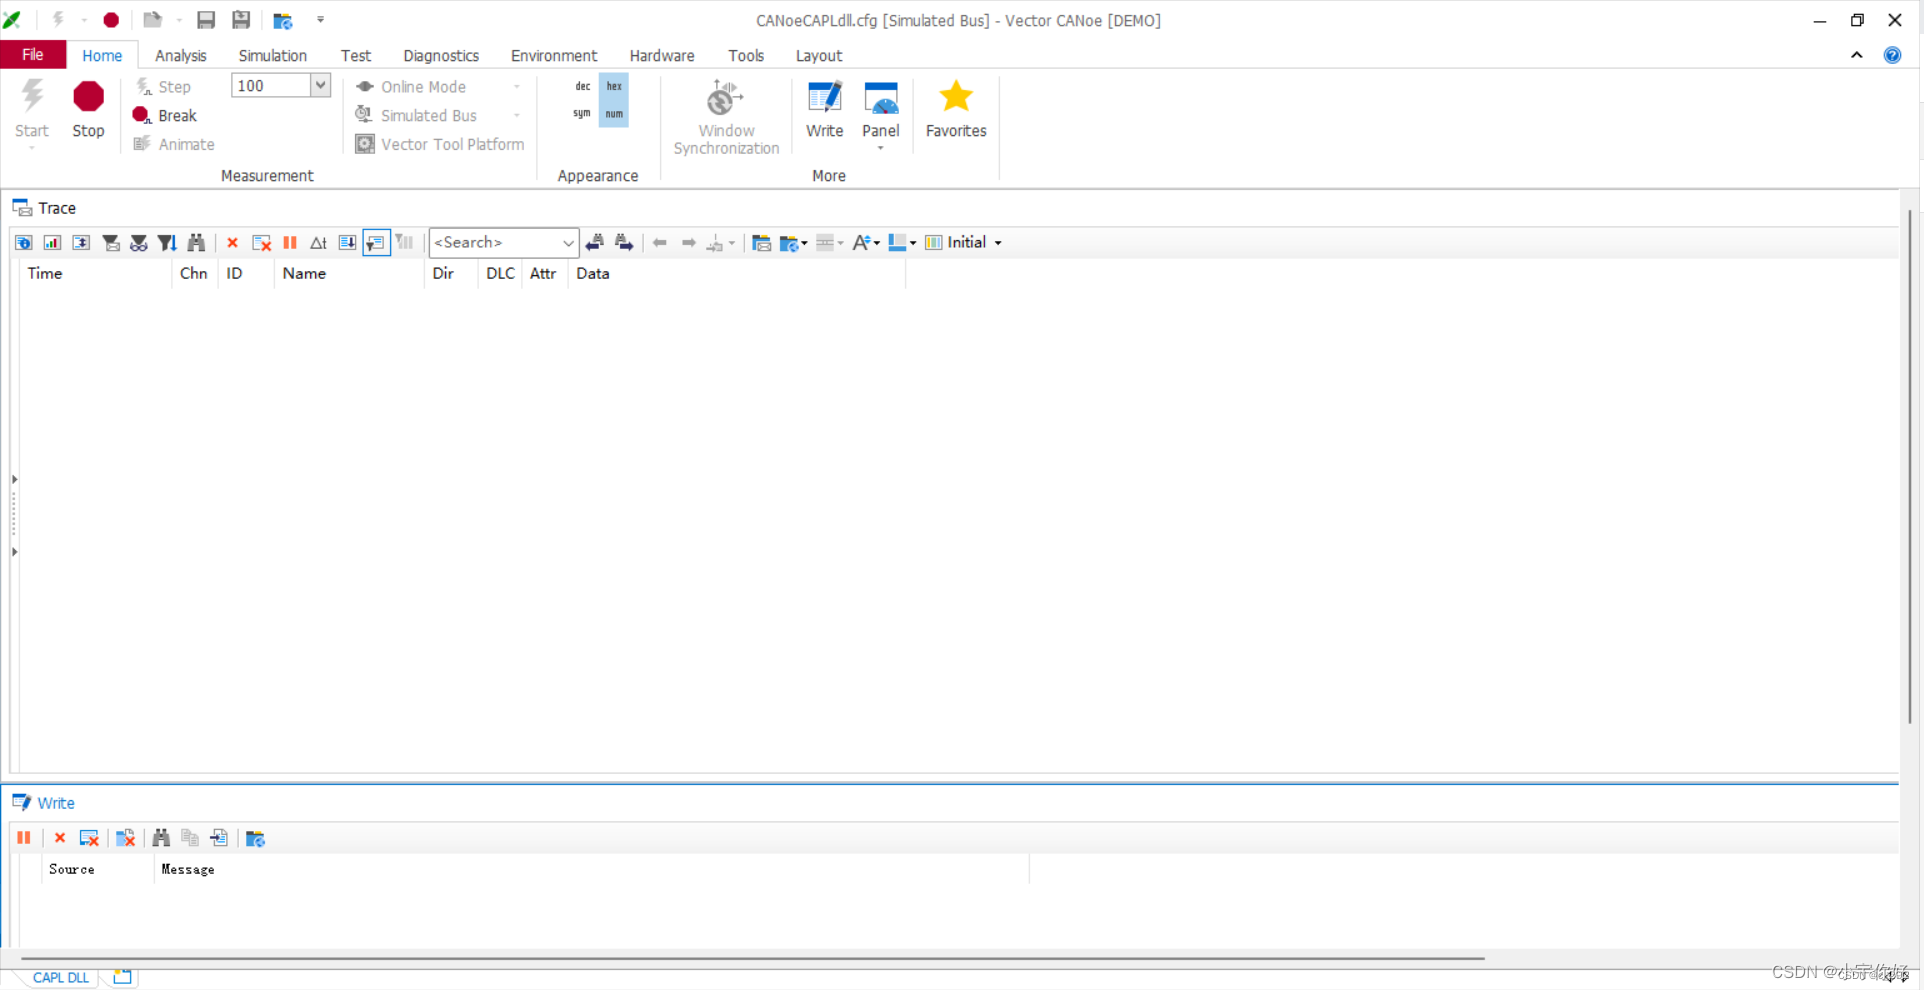Viewport: 1924px width, 990px height.
Task: Click the Trace search input field
Action: click(495, 242)
